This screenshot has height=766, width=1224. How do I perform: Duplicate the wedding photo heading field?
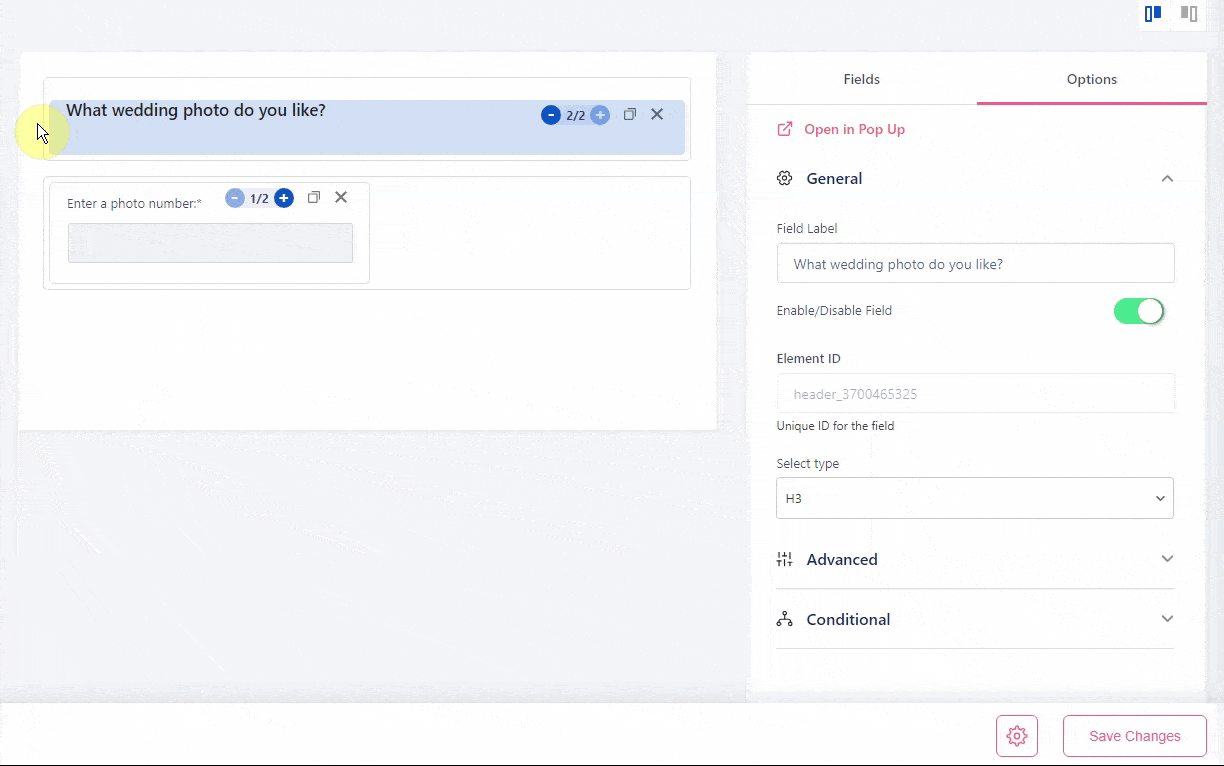(x=630, y=115)
